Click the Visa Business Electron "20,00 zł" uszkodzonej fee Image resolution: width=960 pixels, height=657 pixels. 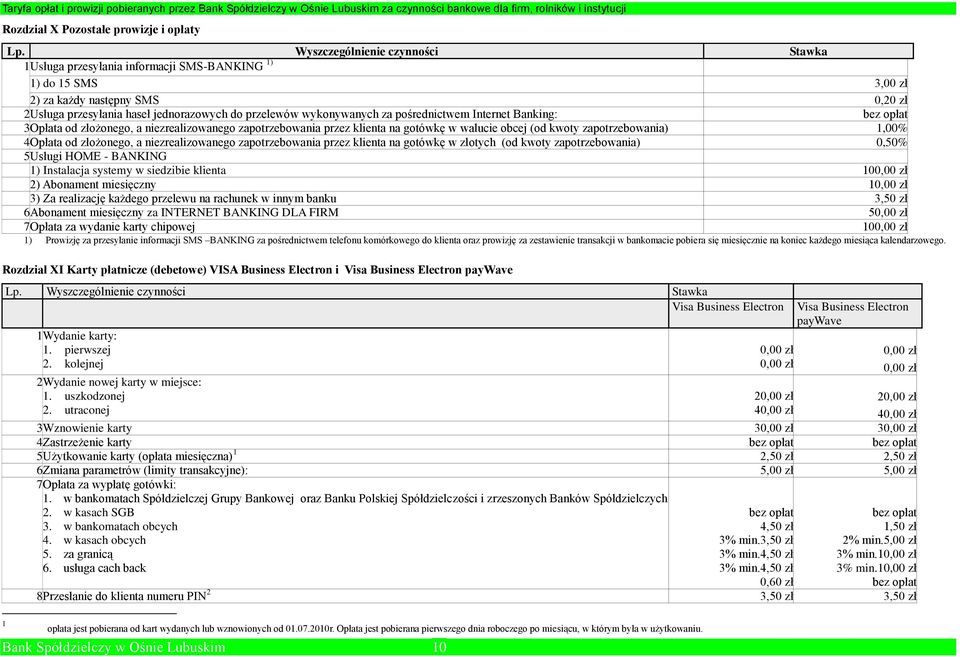pyautogui.click(x=773, y=396)
